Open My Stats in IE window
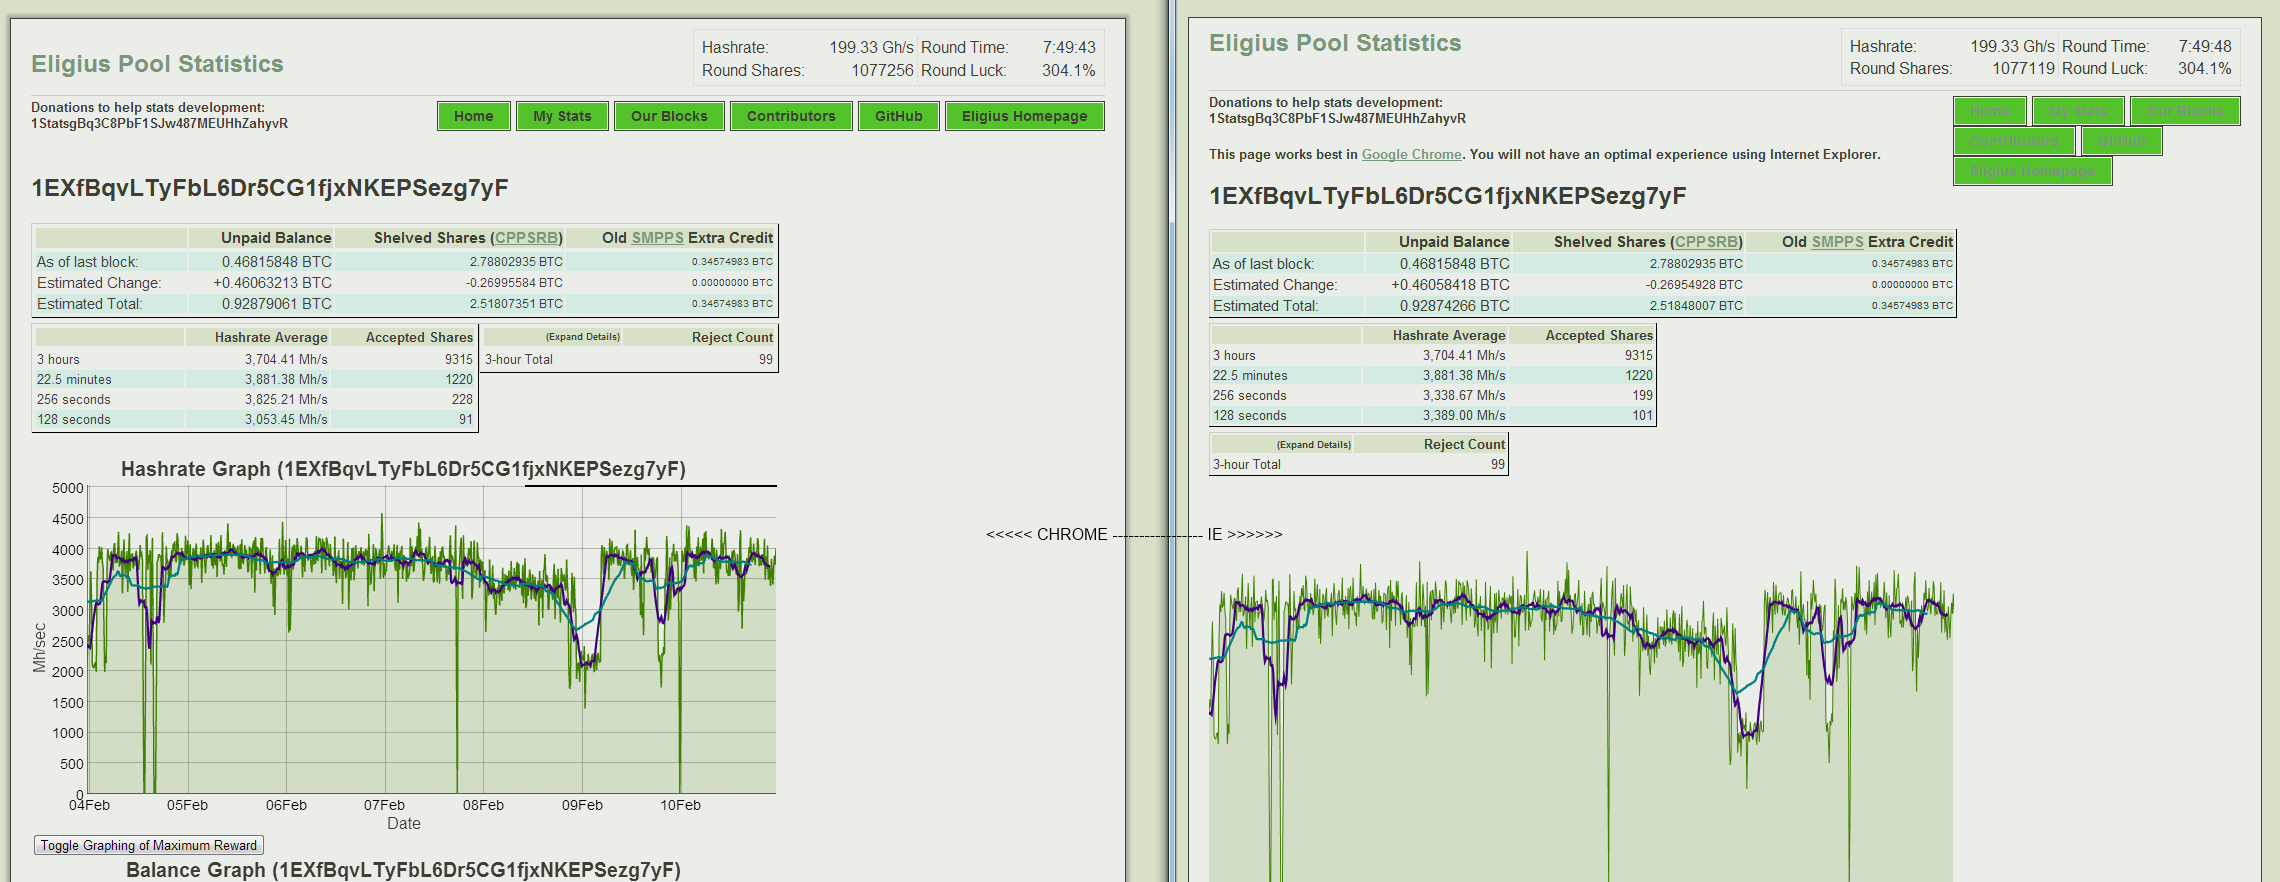The width and height of the screenshot is (2280, 882). pos(2078,111)
